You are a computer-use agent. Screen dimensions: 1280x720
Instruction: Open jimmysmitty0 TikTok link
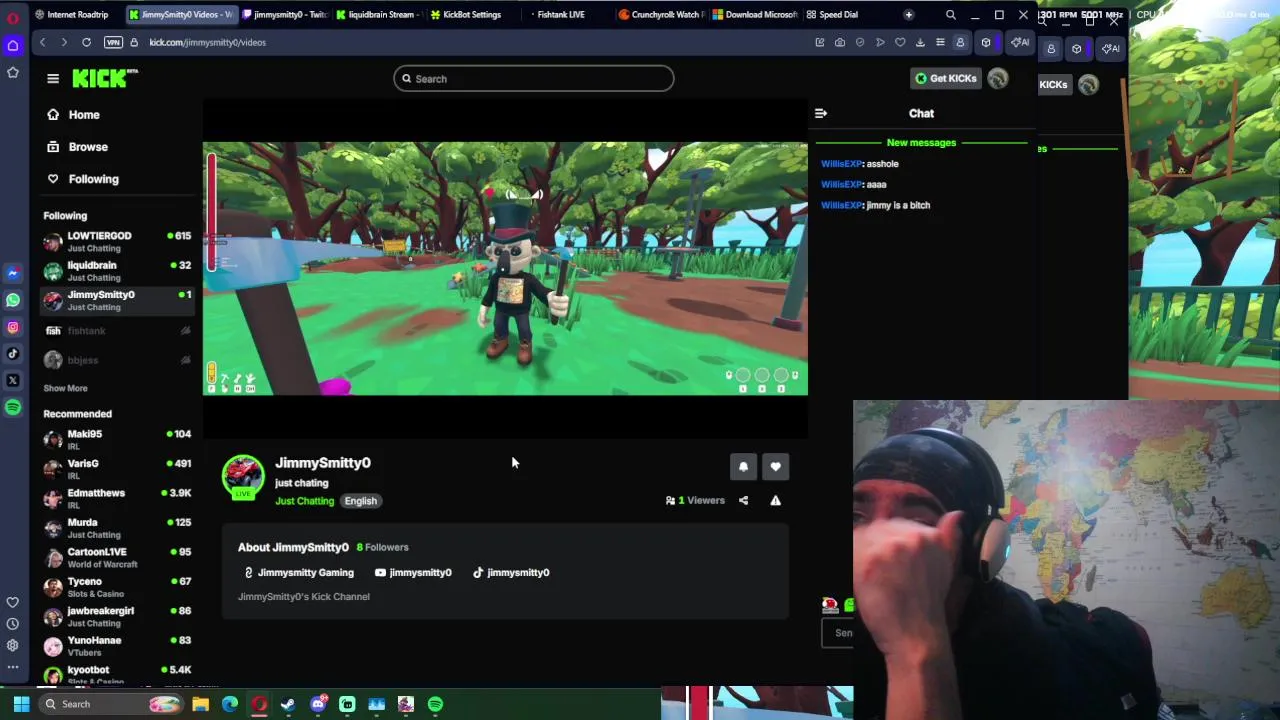coord(511,573)
